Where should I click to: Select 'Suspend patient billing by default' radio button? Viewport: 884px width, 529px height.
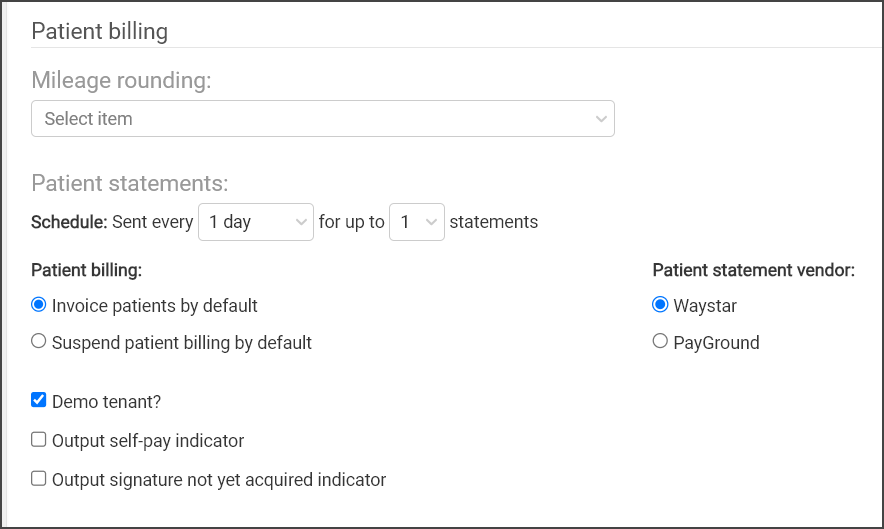click(38, 341)
